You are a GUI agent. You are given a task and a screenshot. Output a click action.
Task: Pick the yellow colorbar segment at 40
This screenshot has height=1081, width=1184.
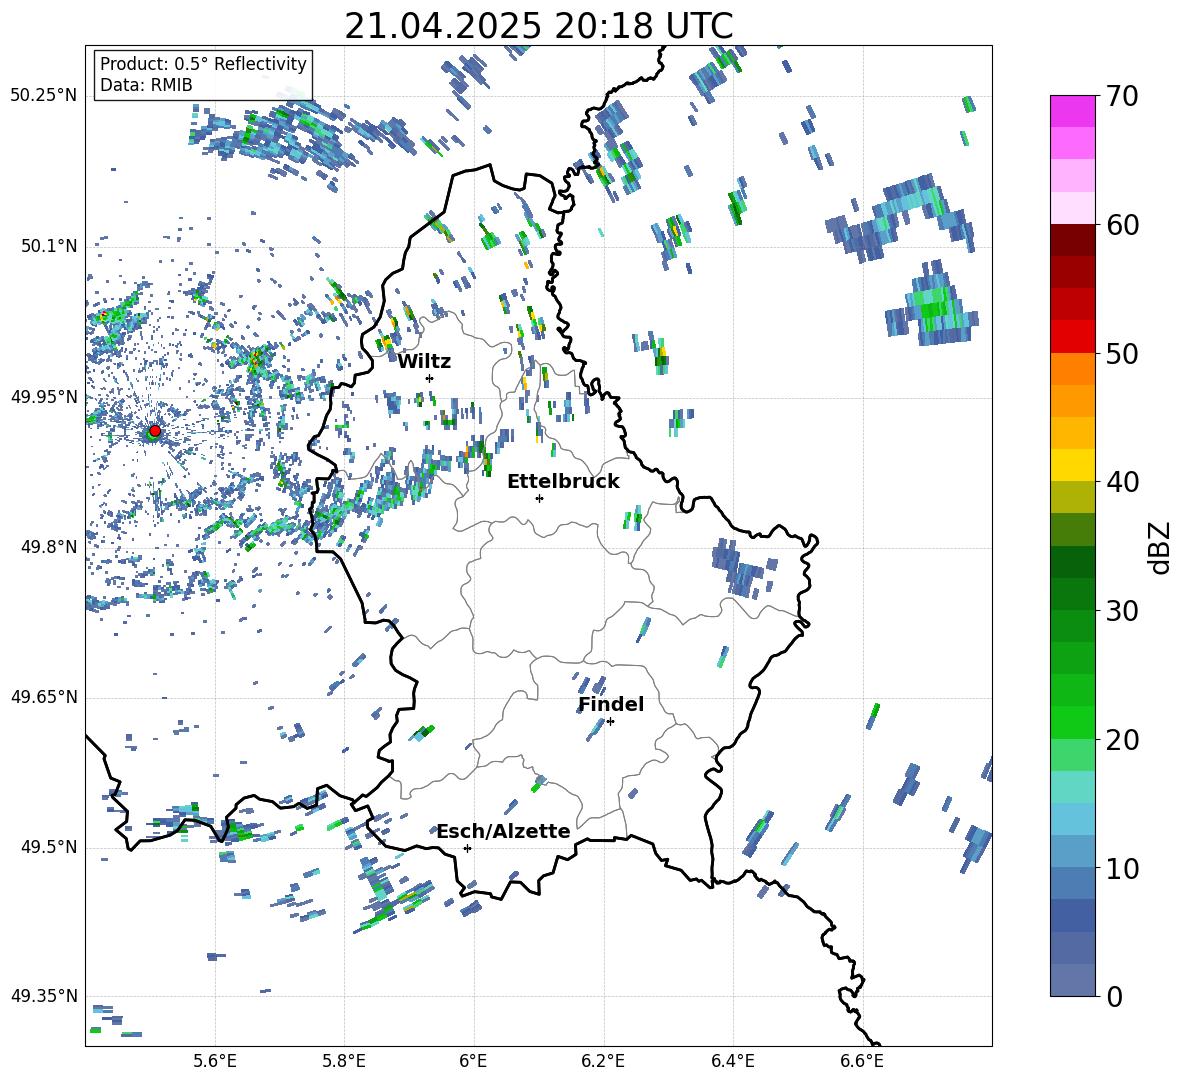coord(1072,465)
